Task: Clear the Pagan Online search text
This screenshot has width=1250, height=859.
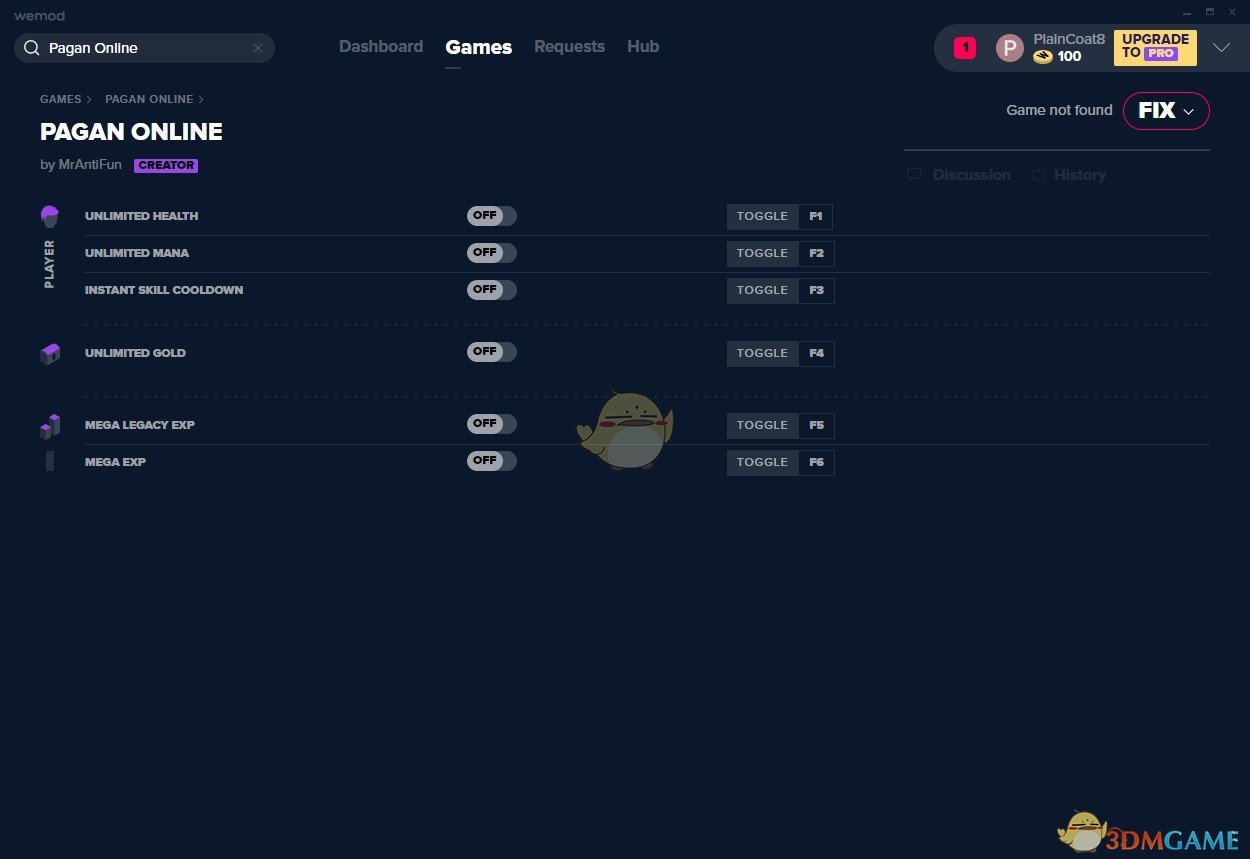Action: [x=258, y=48]
